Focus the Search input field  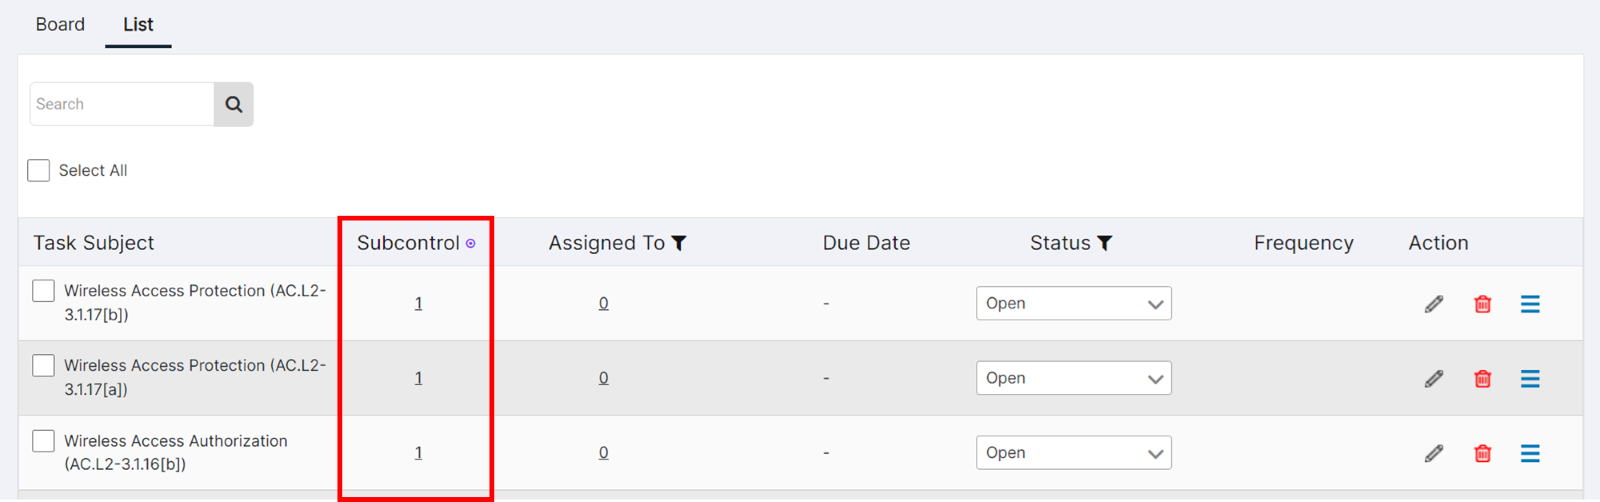tap(122, 104)
